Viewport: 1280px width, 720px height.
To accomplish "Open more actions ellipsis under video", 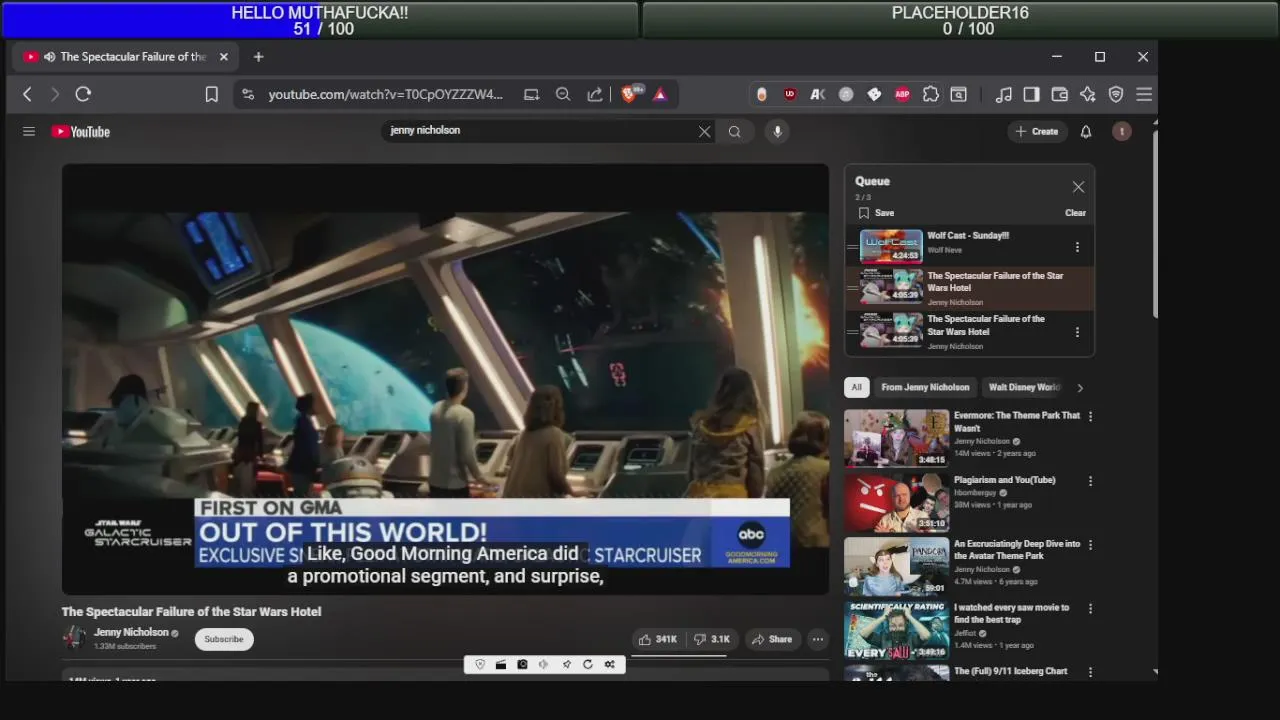I will coord(818,639).
